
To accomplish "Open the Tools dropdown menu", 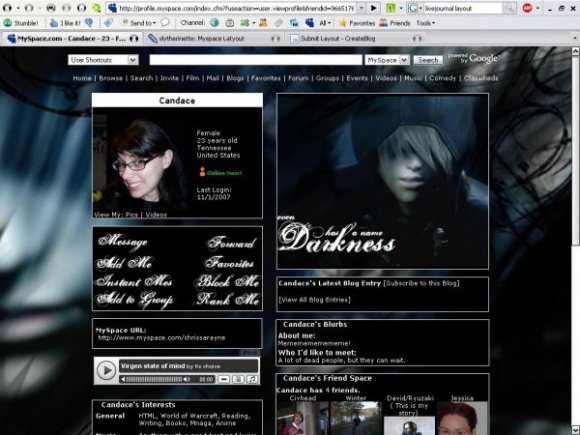I will pos(425,23).
